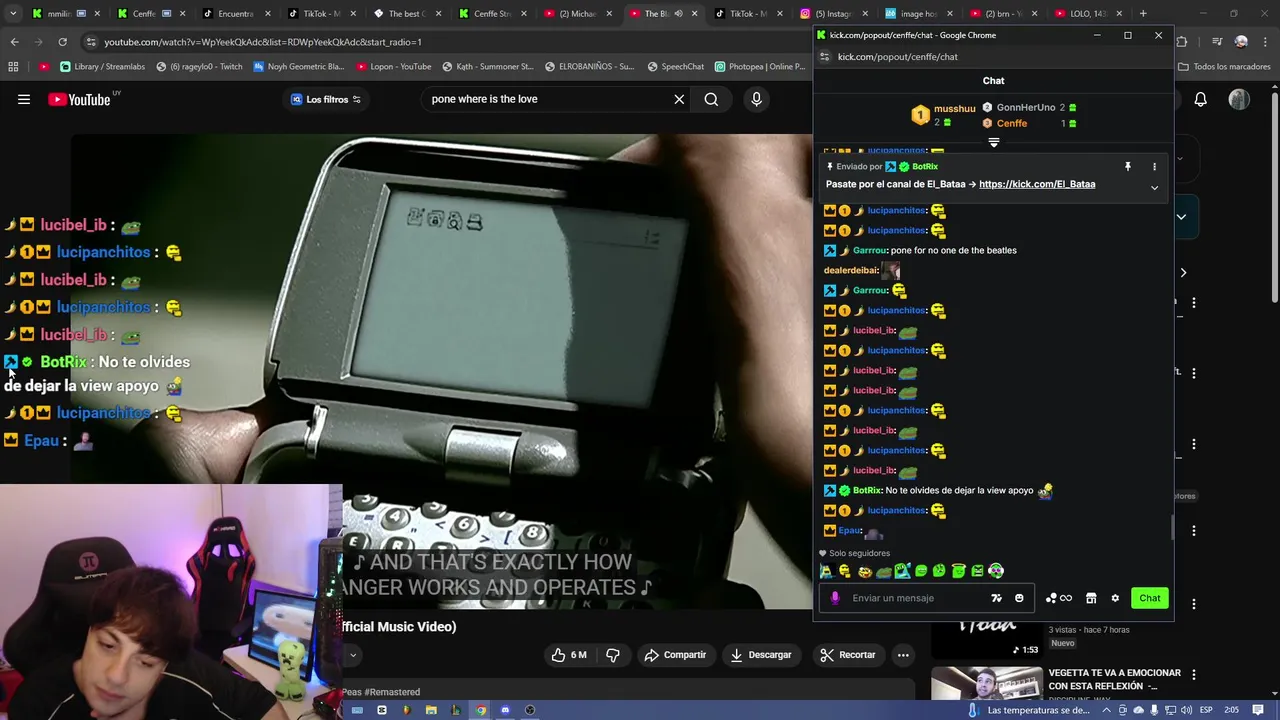Switch to the (5) Instagram tab

point(834,14)
